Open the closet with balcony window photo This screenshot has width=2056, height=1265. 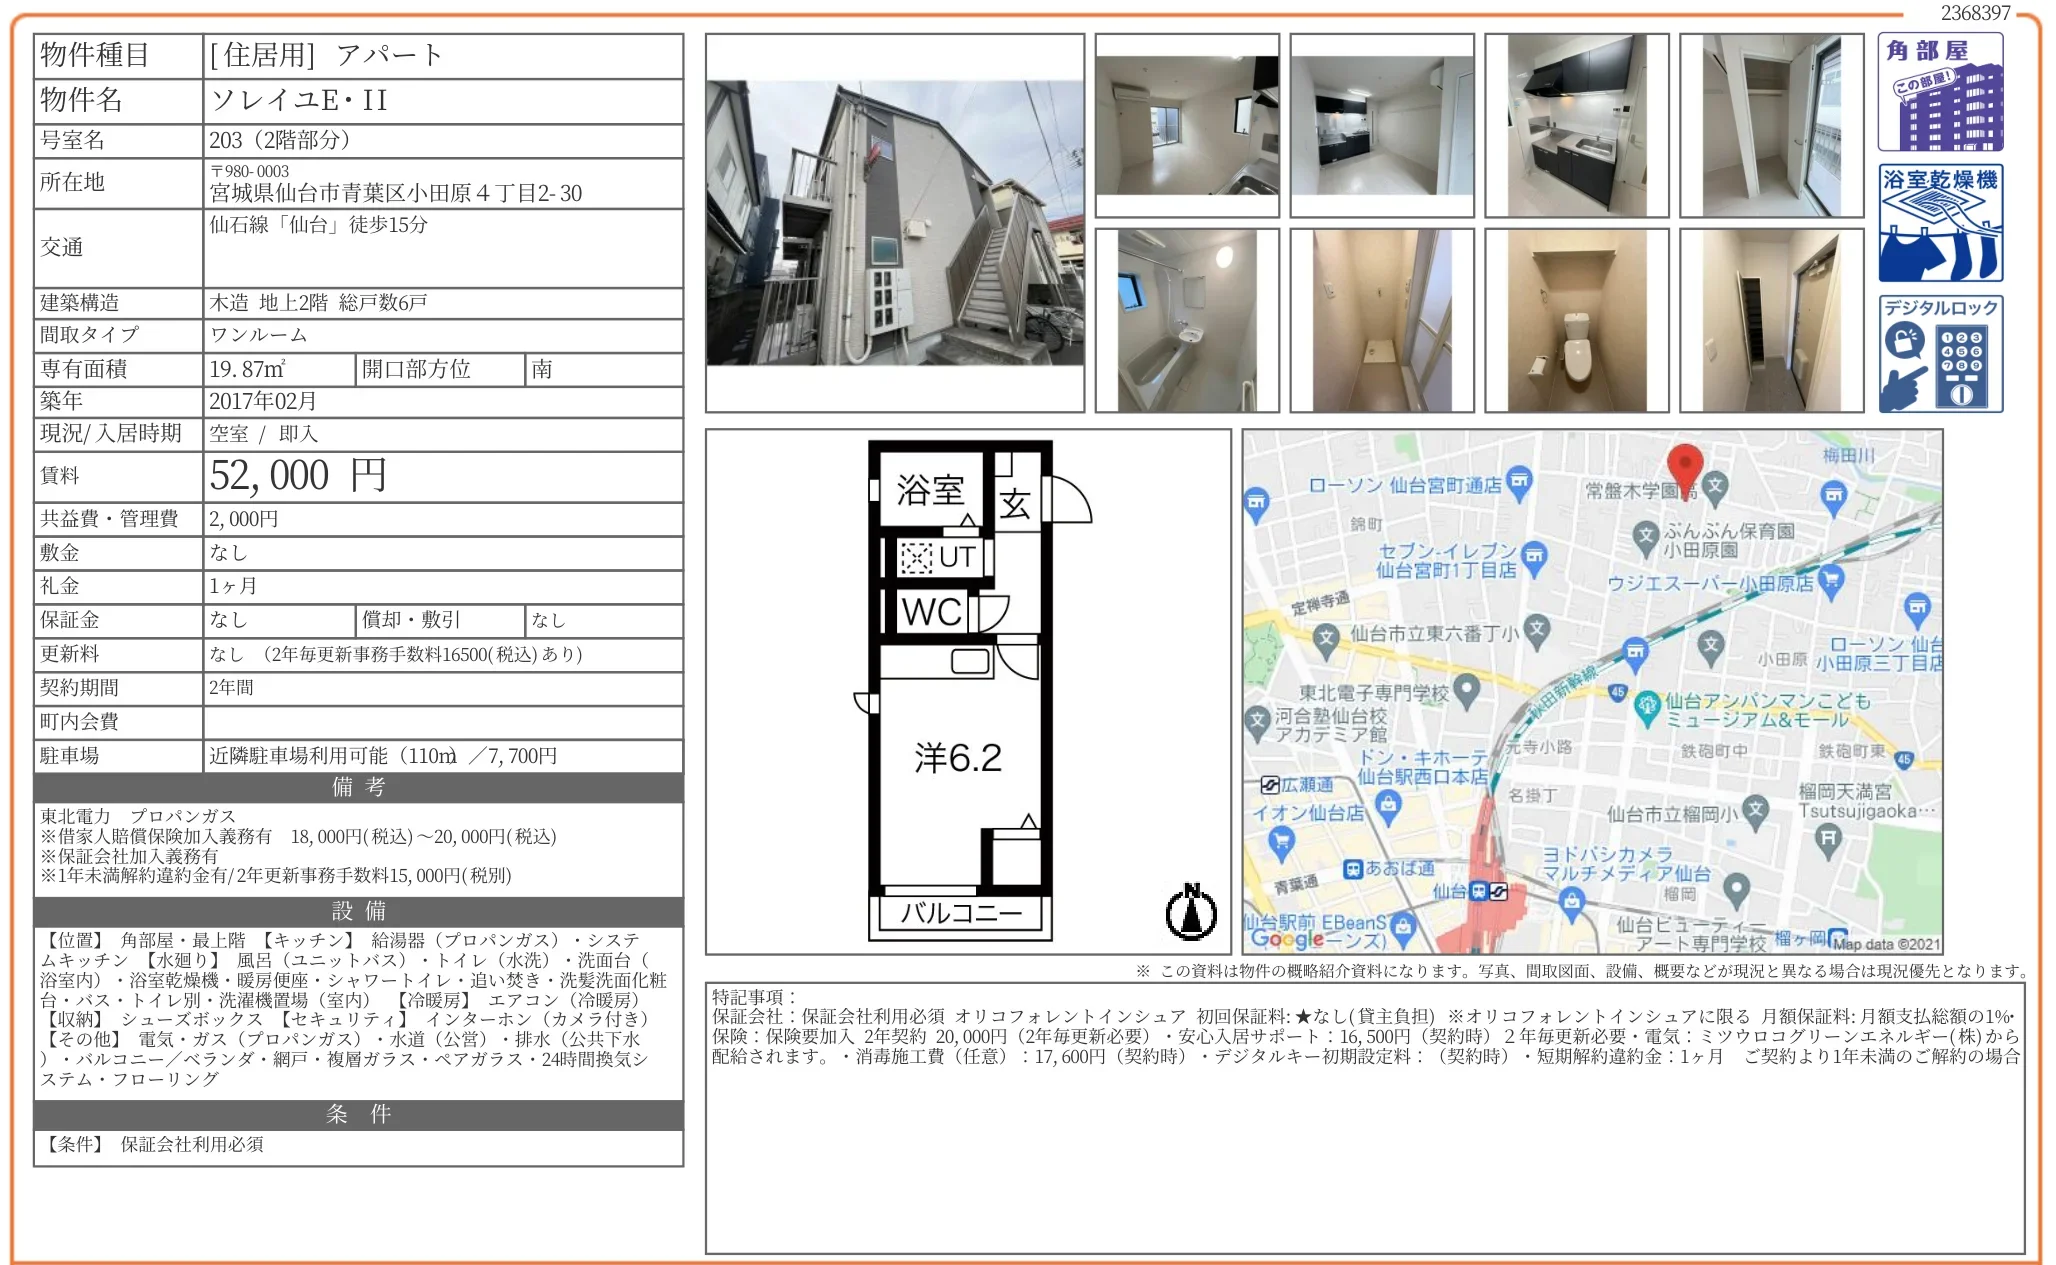(x=1771, y=125)
